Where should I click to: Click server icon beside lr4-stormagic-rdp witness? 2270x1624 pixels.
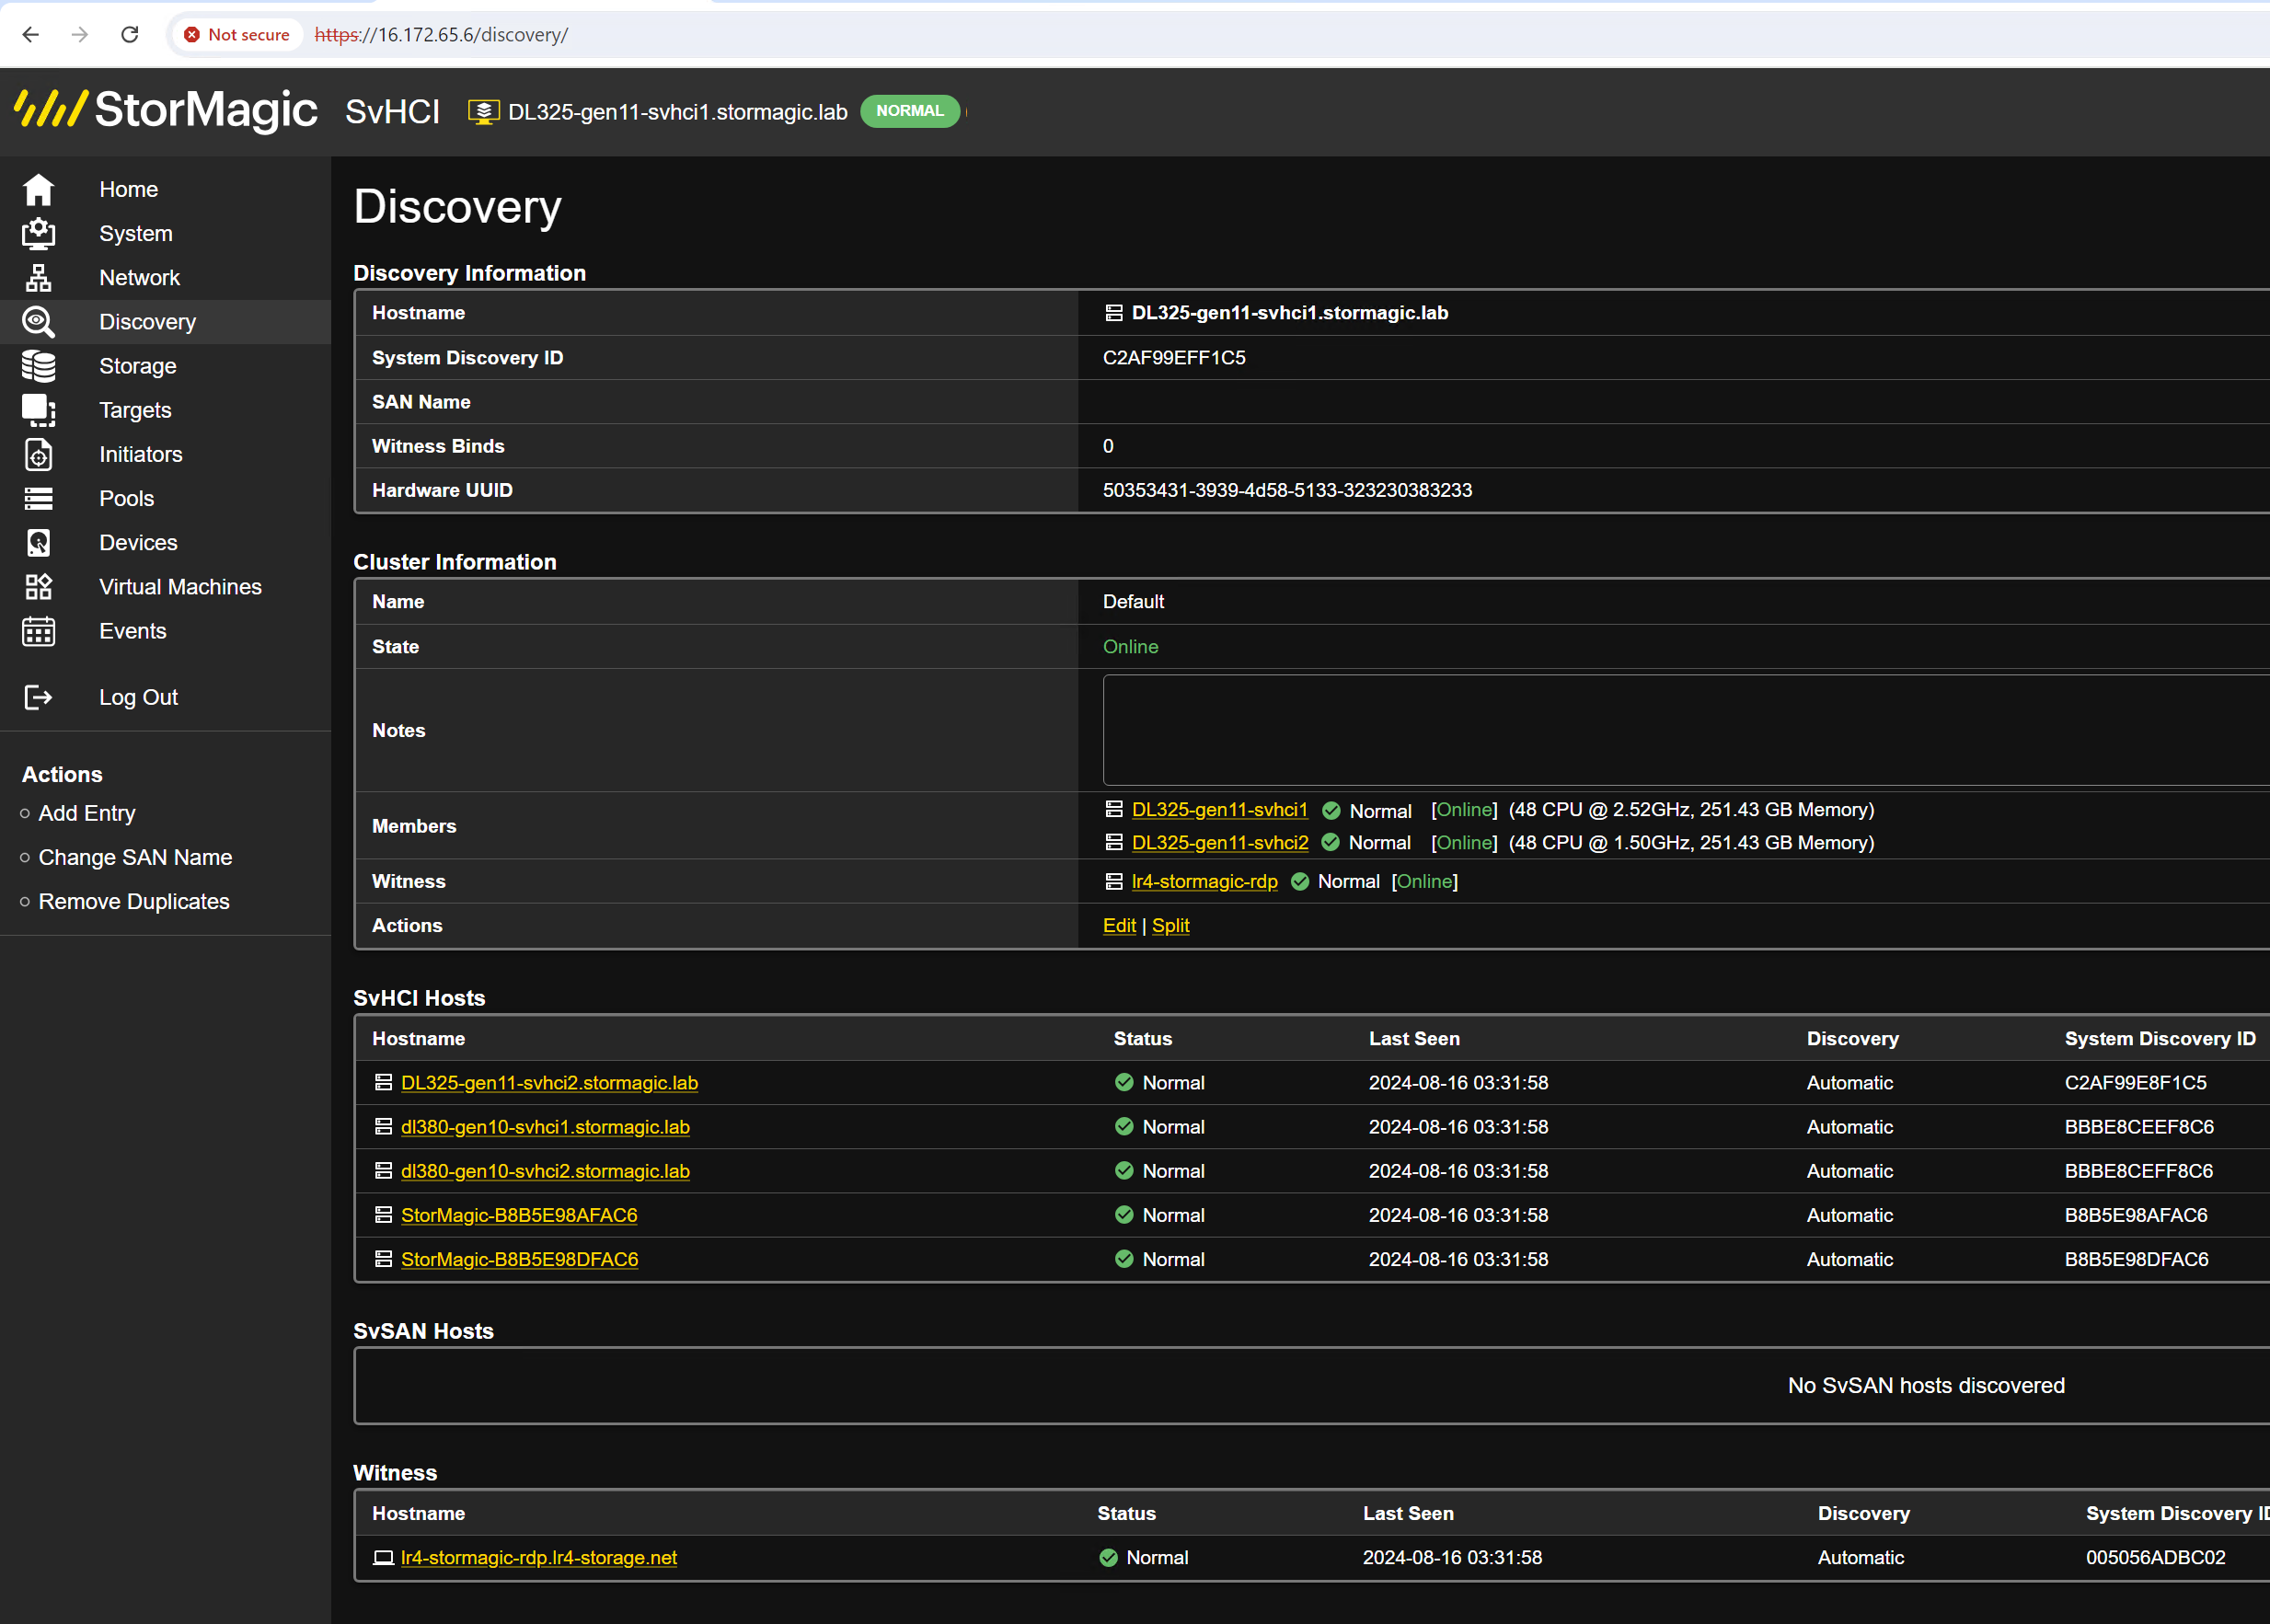click(1113, 881)
